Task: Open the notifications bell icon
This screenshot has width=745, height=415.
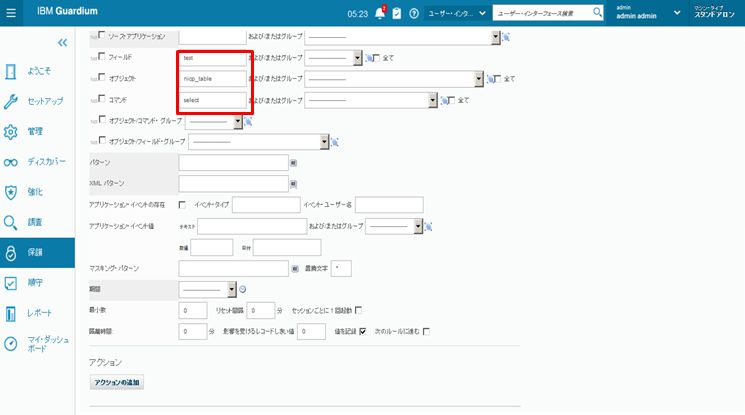Action: (379, 13)
